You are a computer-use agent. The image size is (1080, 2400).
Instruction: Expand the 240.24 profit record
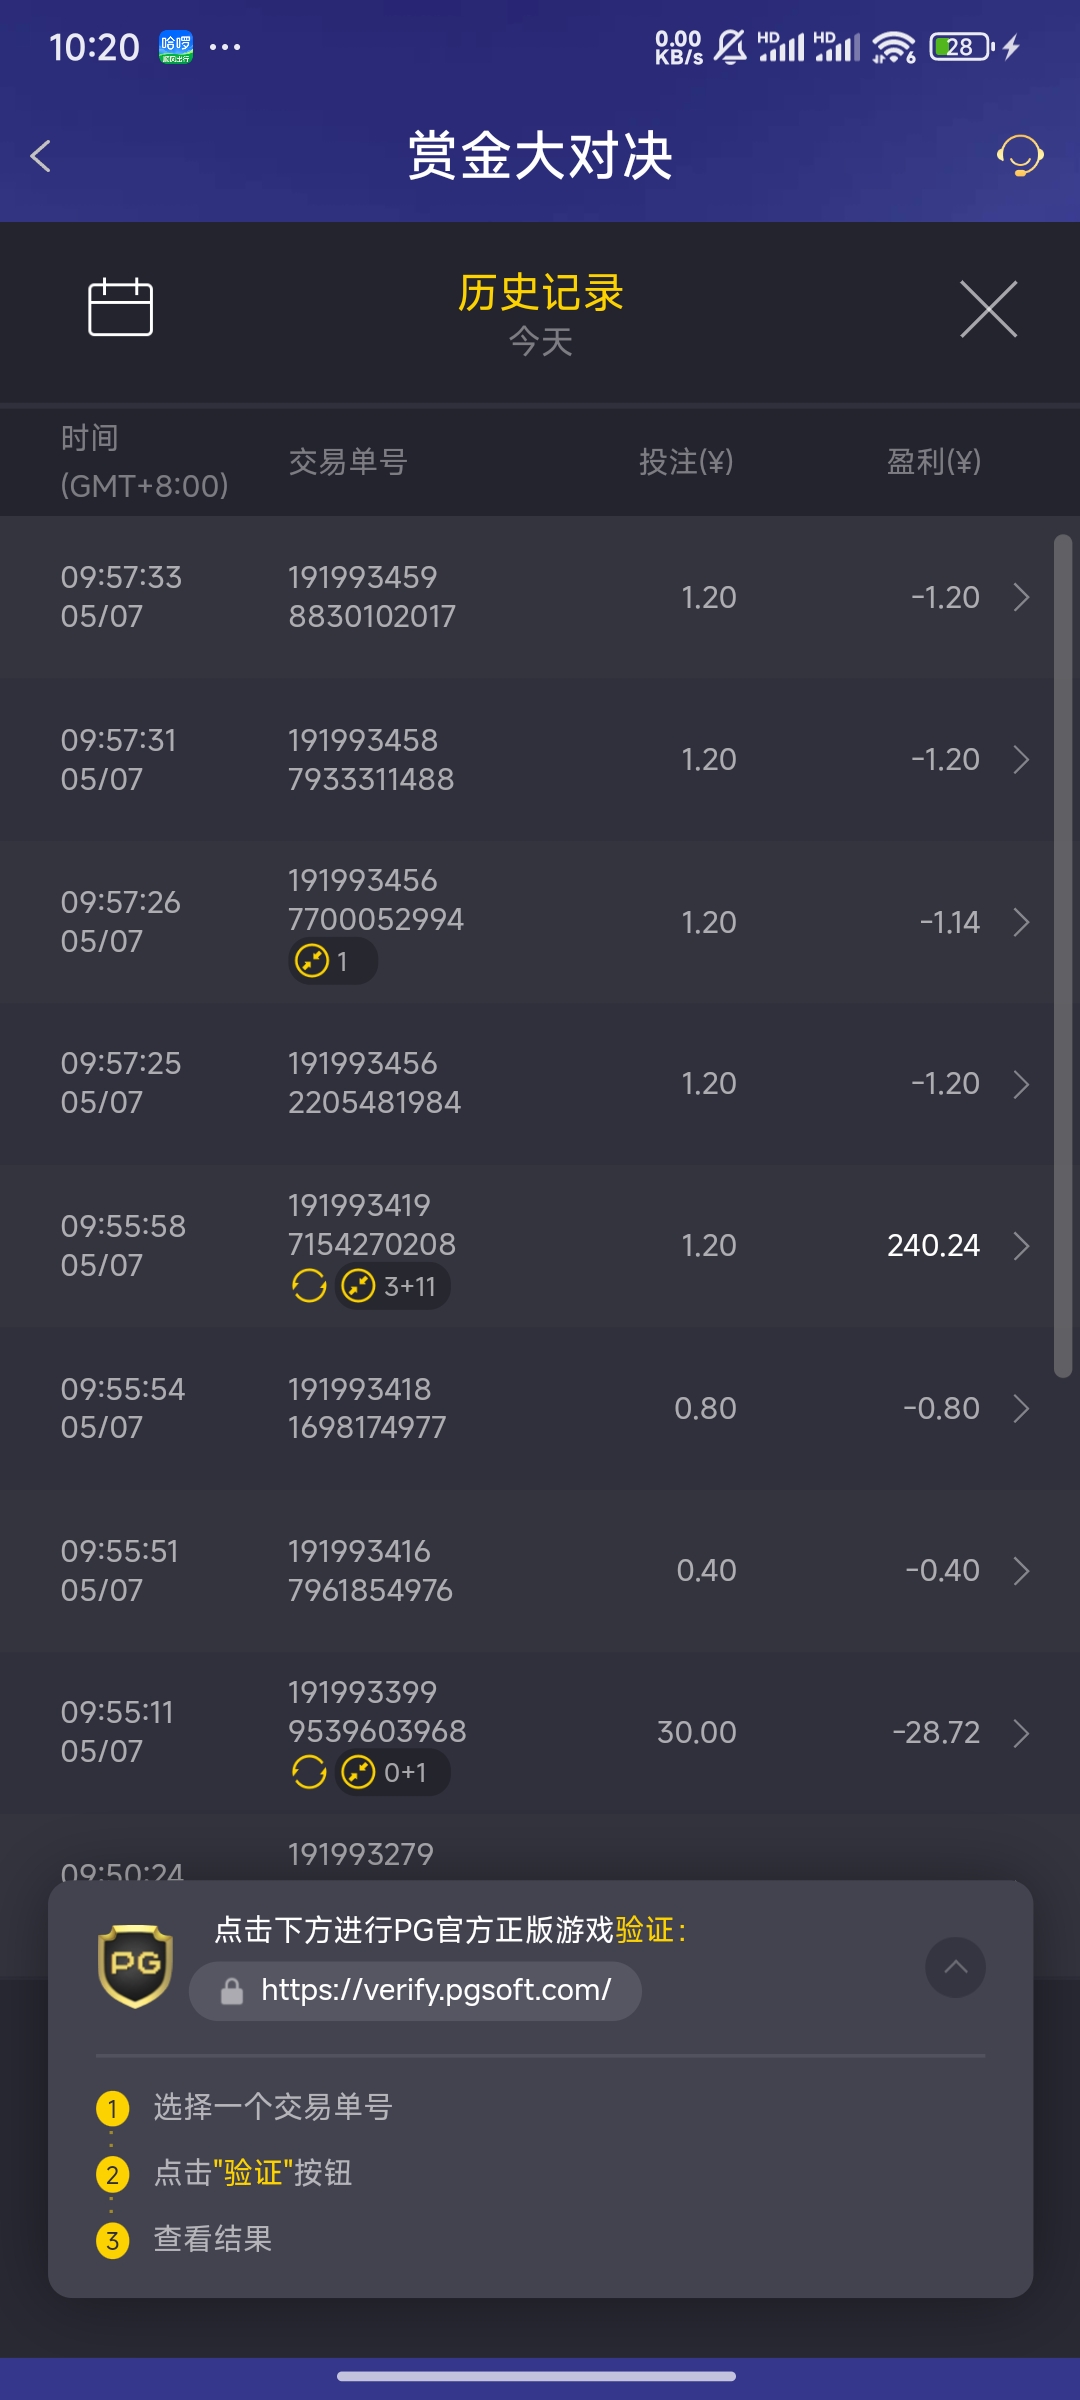click(x=1021, y=1246)
